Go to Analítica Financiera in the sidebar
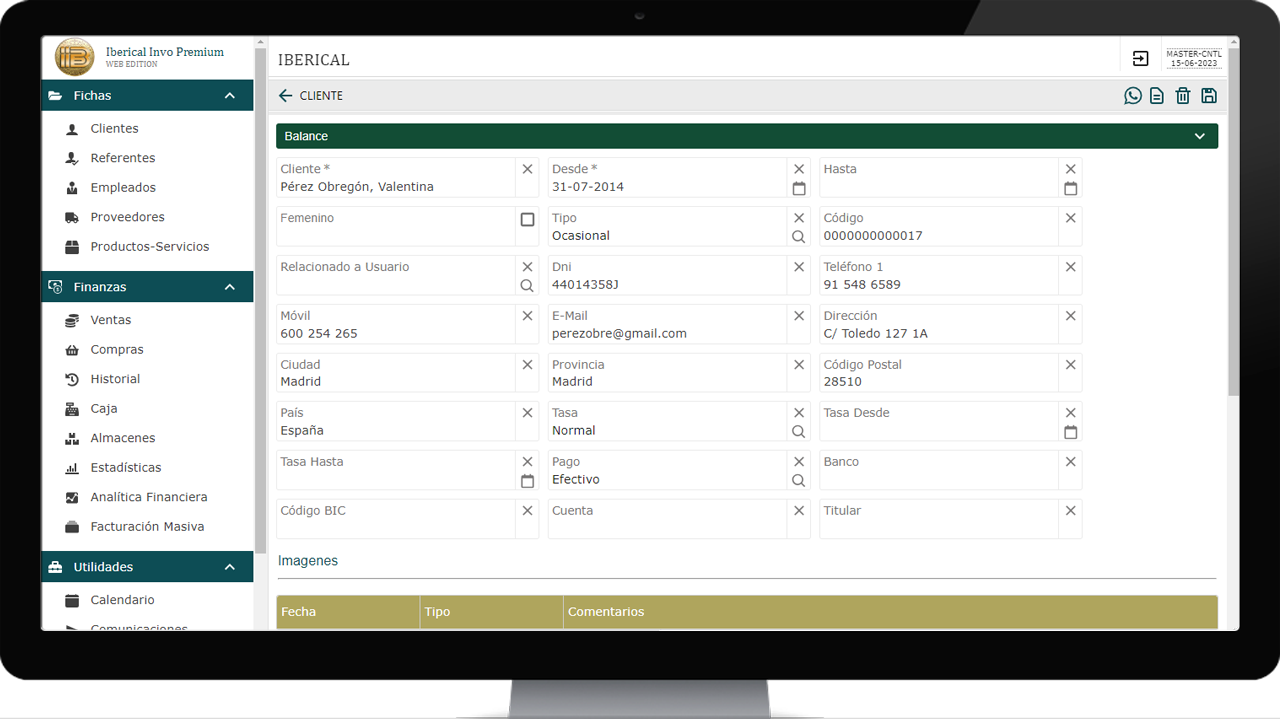Screen dimensions: 1280x719 pyautogui.click(x=148, y=497)
